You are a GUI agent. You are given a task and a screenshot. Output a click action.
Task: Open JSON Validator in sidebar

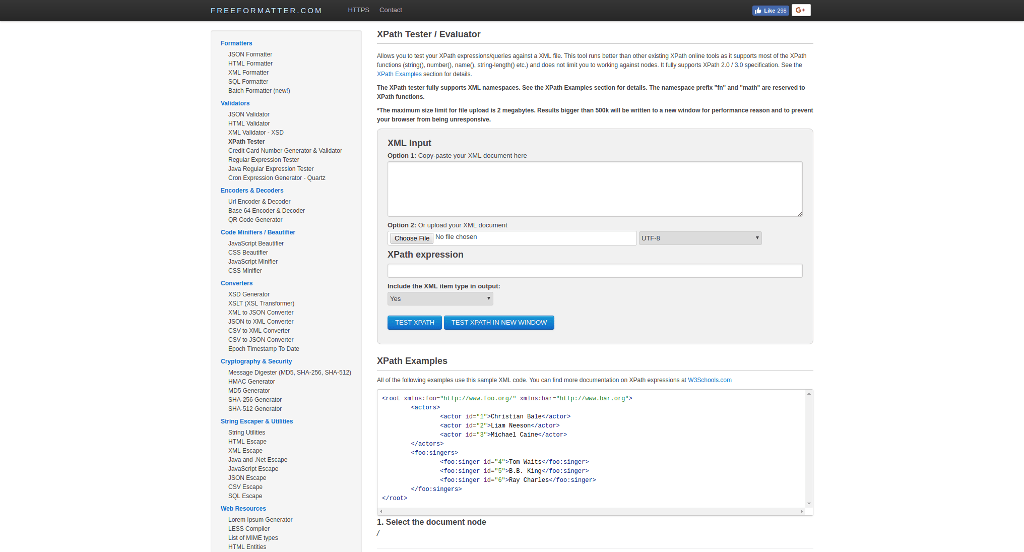(x=249, y=114)
